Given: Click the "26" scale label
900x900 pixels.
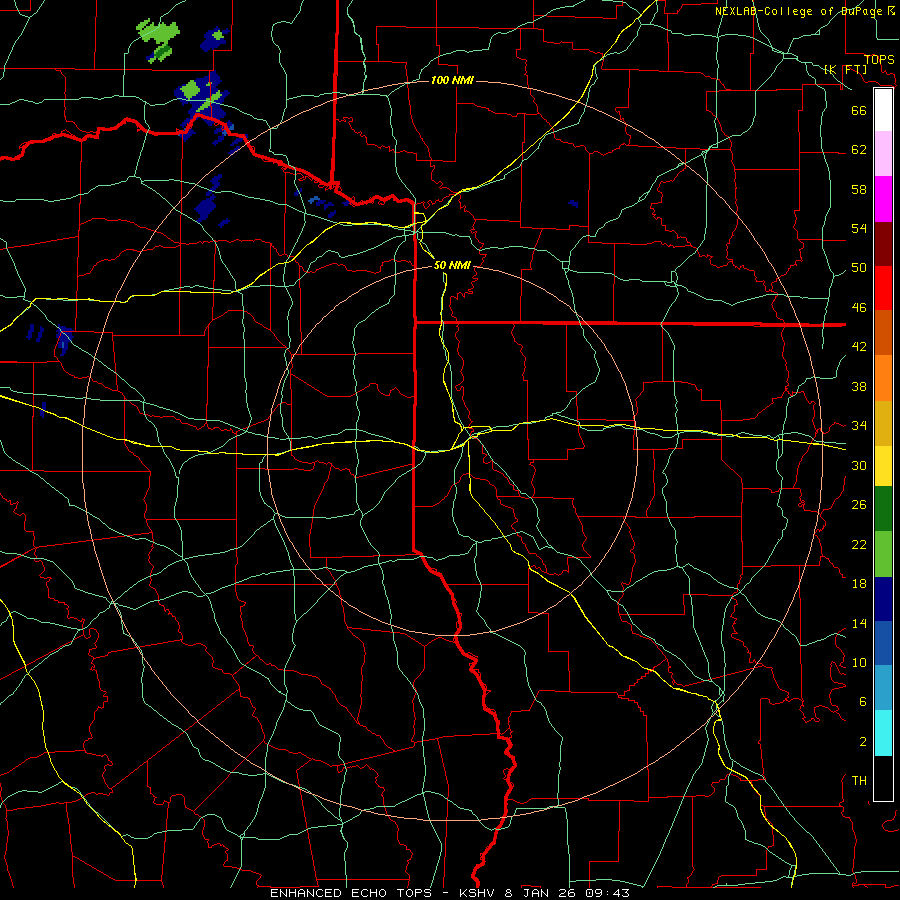Looking at the screenshot, I should [859, 505].
